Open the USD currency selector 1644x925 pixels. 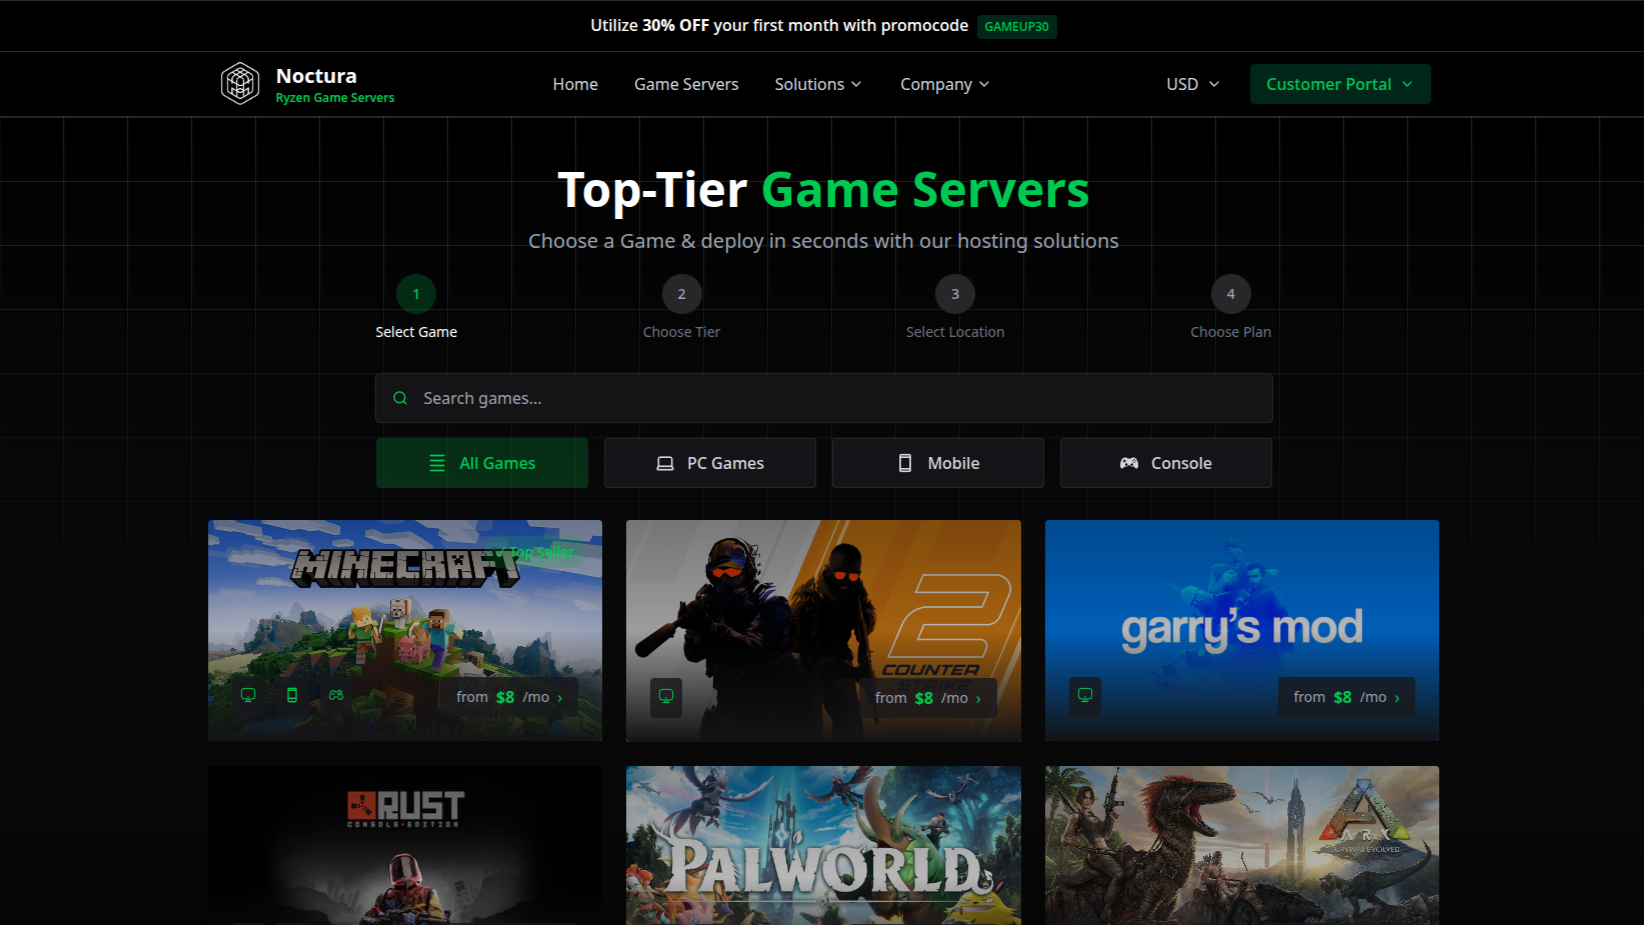click(1192, 84)
